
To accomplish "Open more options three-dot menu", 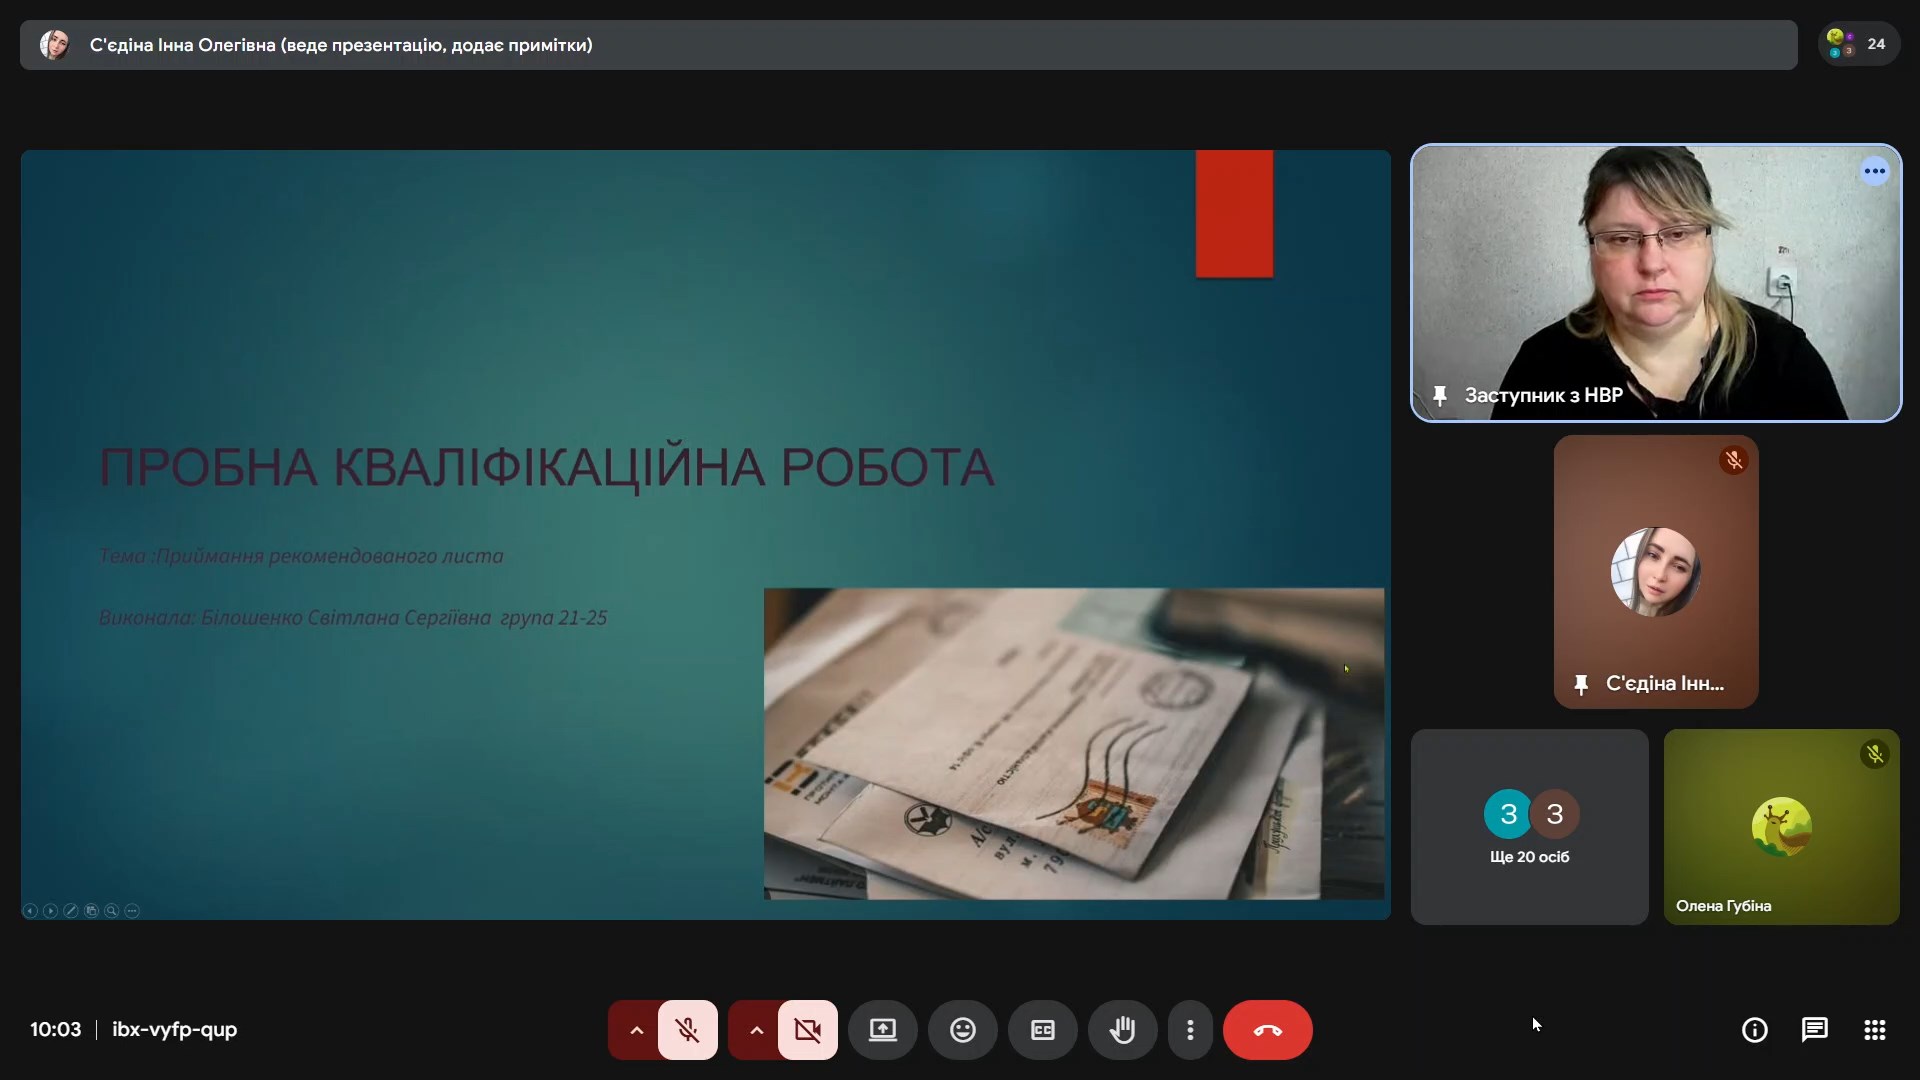I will click(x=1190, y=1030).
